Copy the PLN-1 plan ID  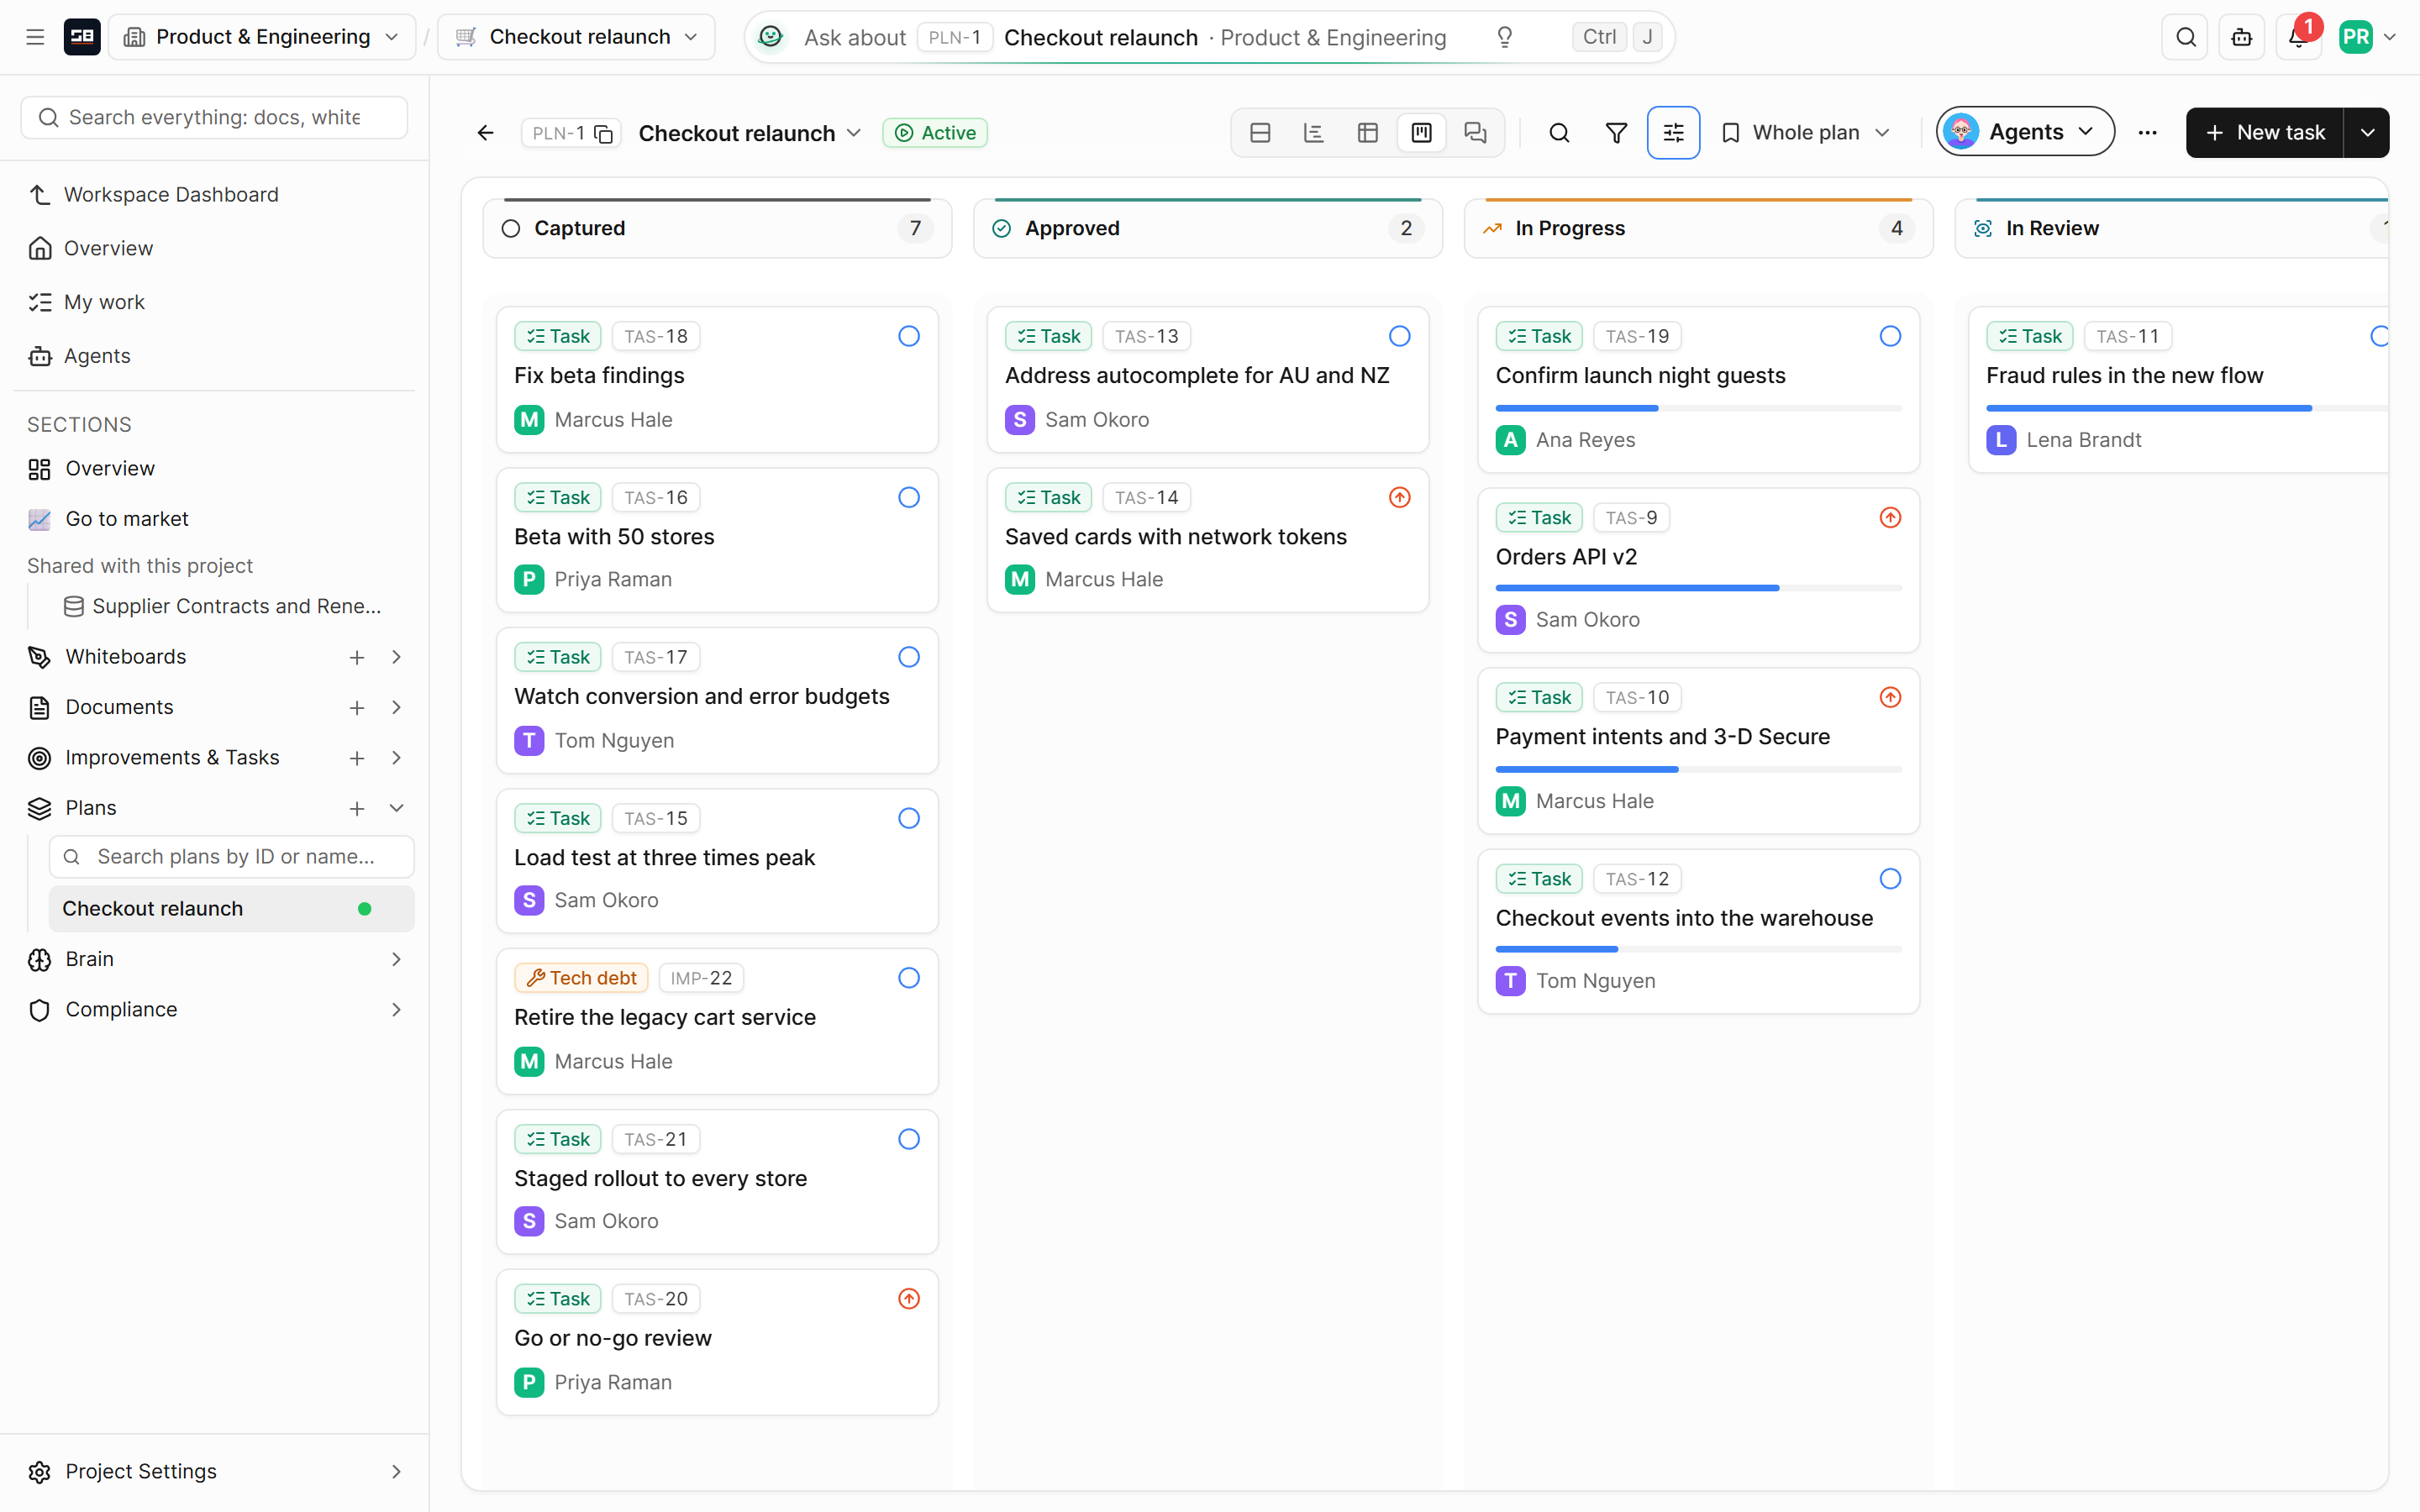click(x=604, y=134)
